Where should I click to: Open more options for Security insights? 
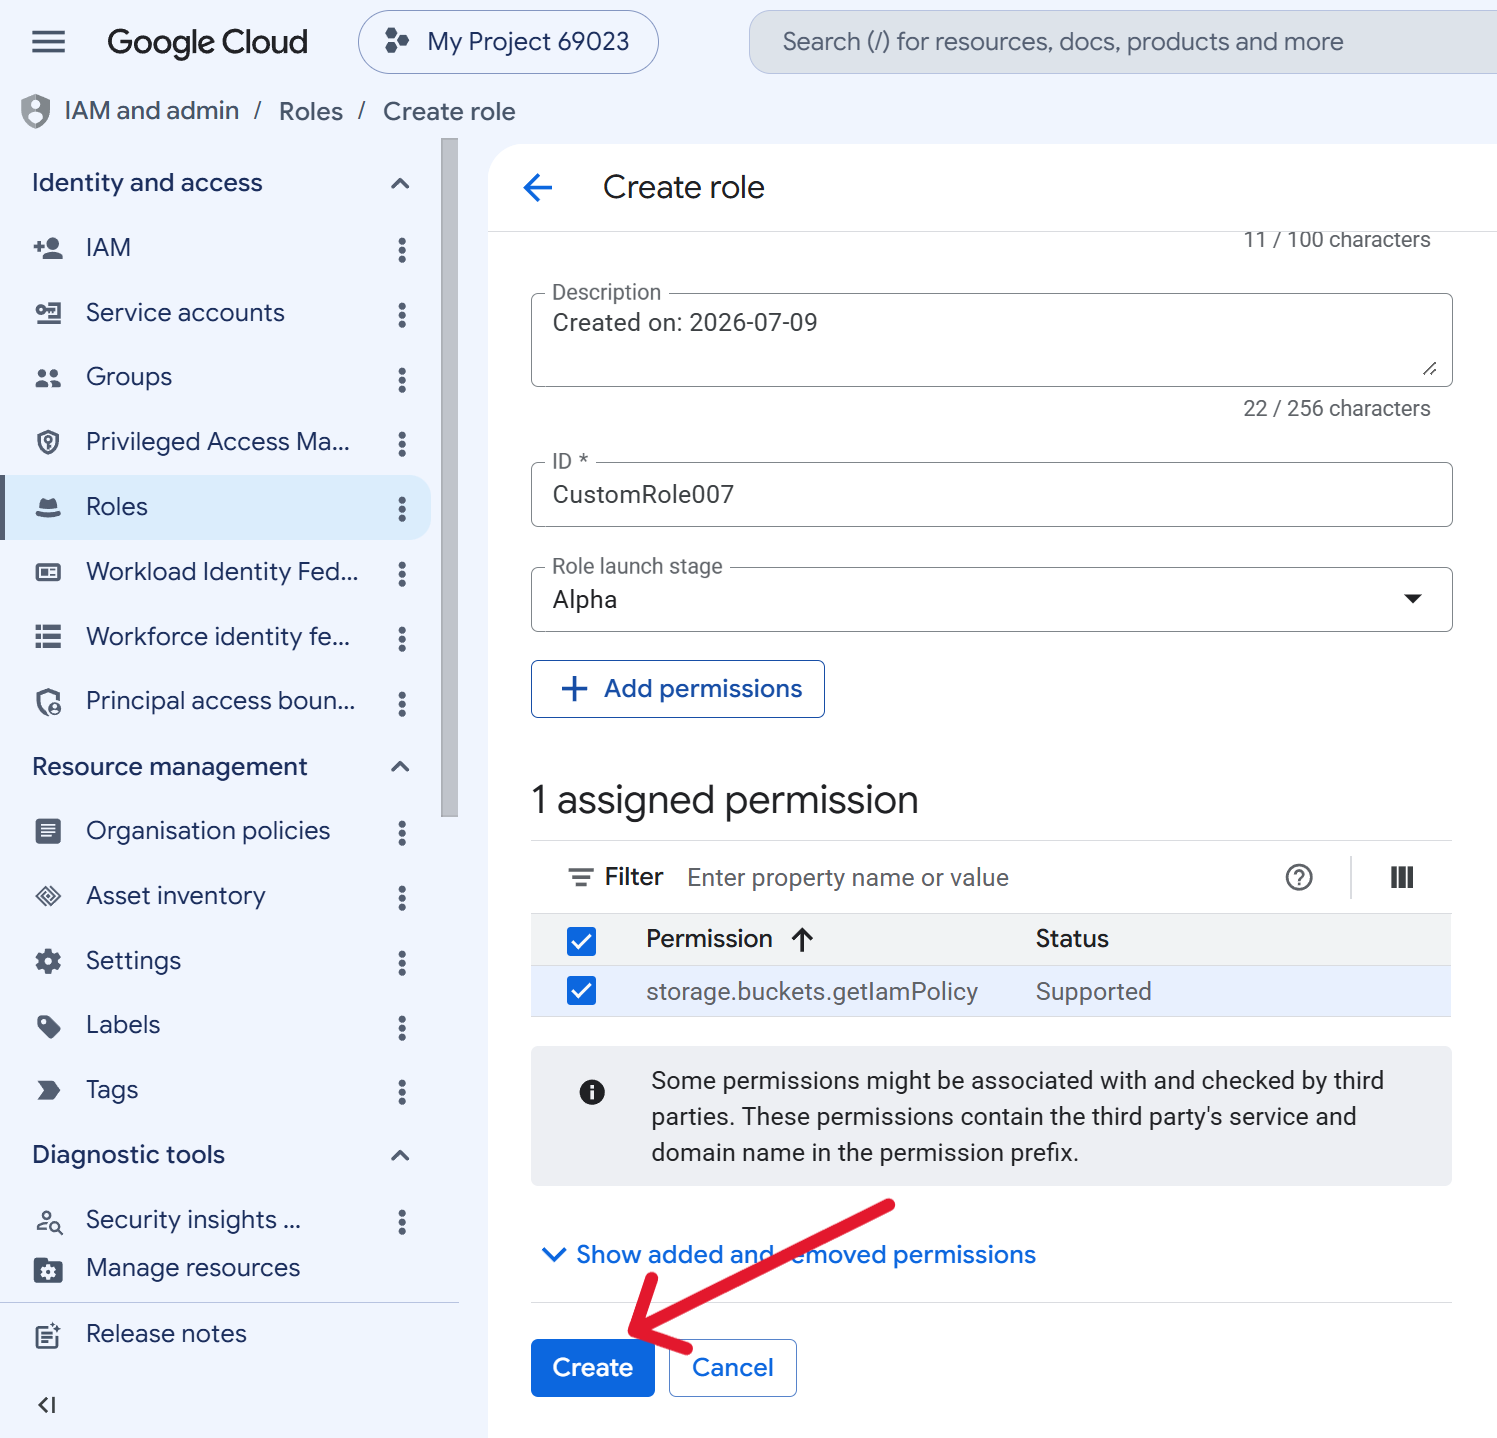[x=402, y=1221]
